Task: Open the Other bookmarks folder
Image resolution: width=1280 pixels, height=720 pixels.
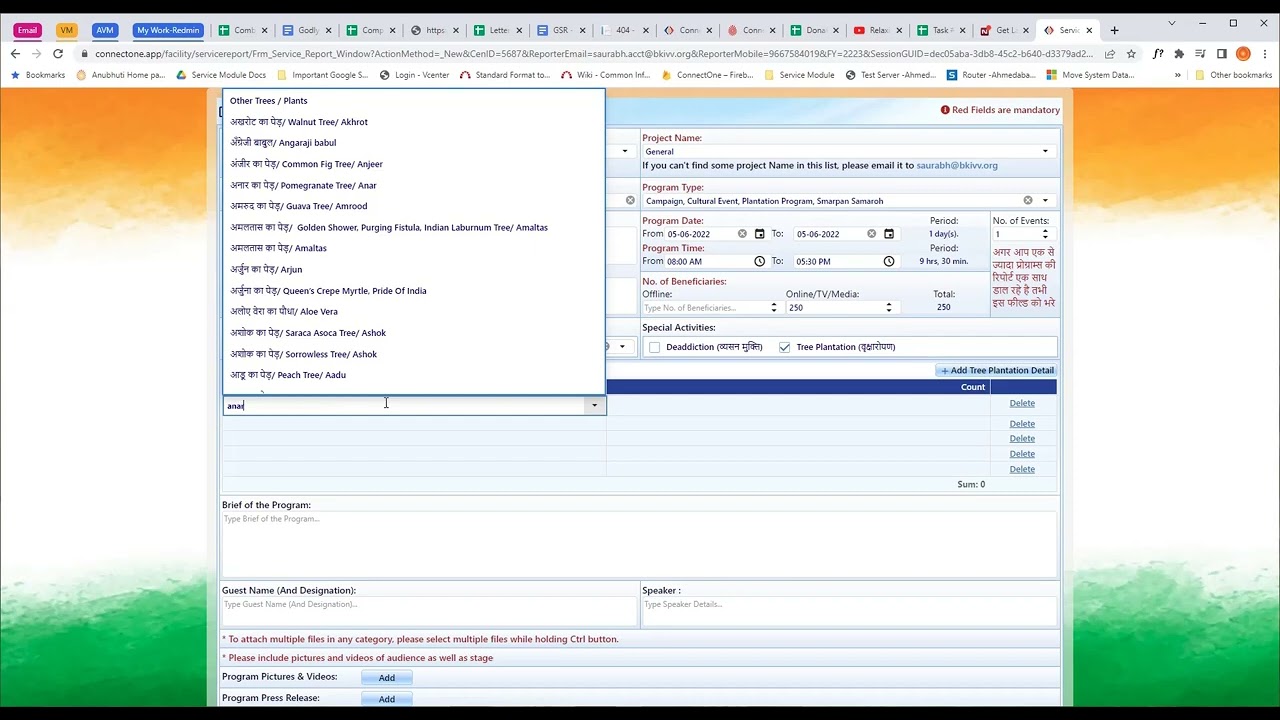Action: (x=1232, y=75)
